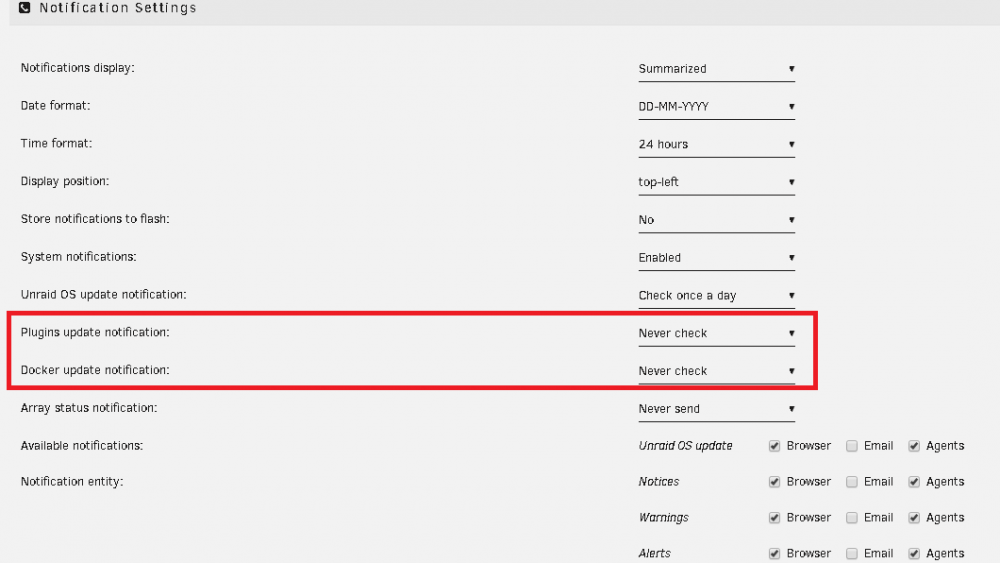Image resolution: width=1000 pixels, height=563 pixels.
Task: Toggle Browser checkbox for Notices
Action: click(774, 482)
